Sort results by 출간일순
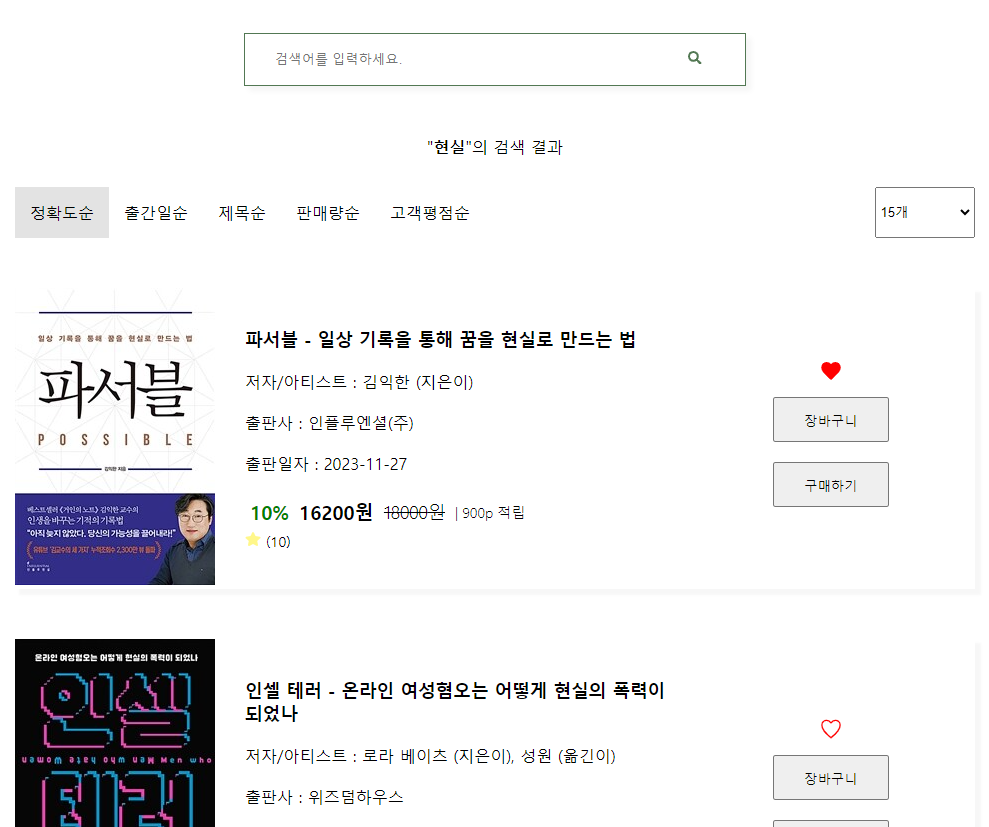This screenshot has width=989, height=827. [156, 213]
